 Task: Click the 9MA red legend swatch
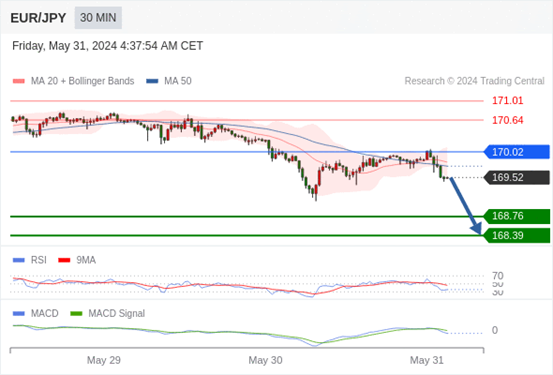(x=64, y=260)
